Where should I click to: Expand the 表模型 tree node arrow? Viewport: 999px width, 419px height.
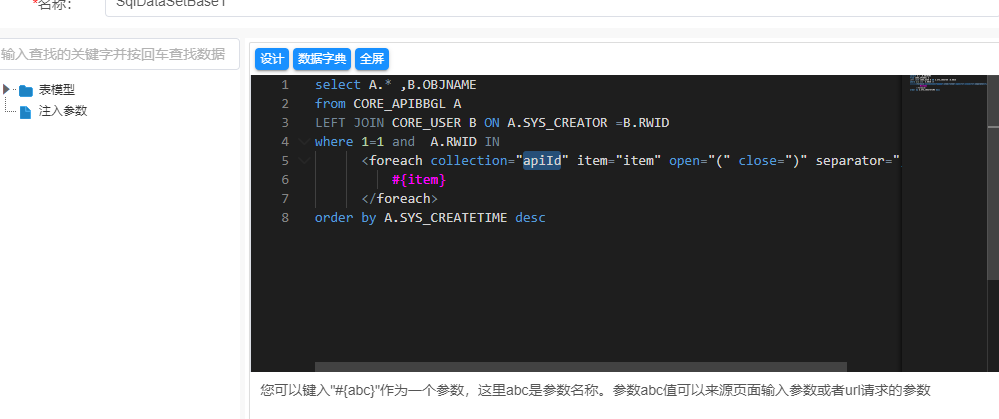(7, 90)
